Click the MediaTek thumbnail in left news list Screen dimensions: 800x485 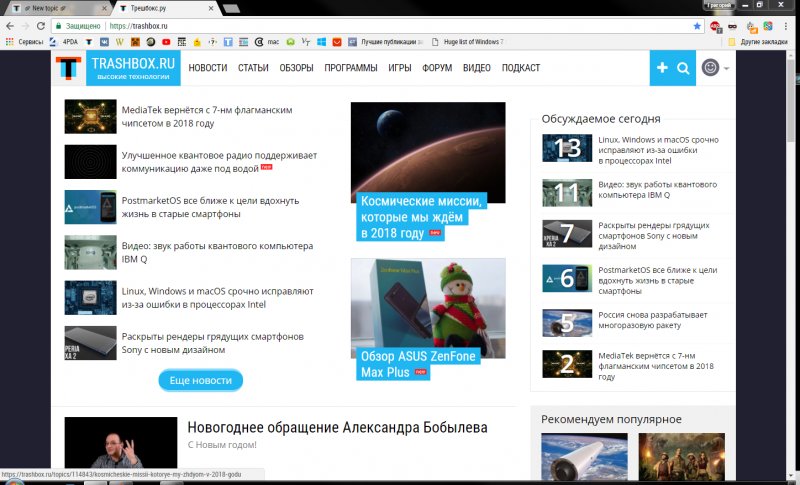pos(90,116)
